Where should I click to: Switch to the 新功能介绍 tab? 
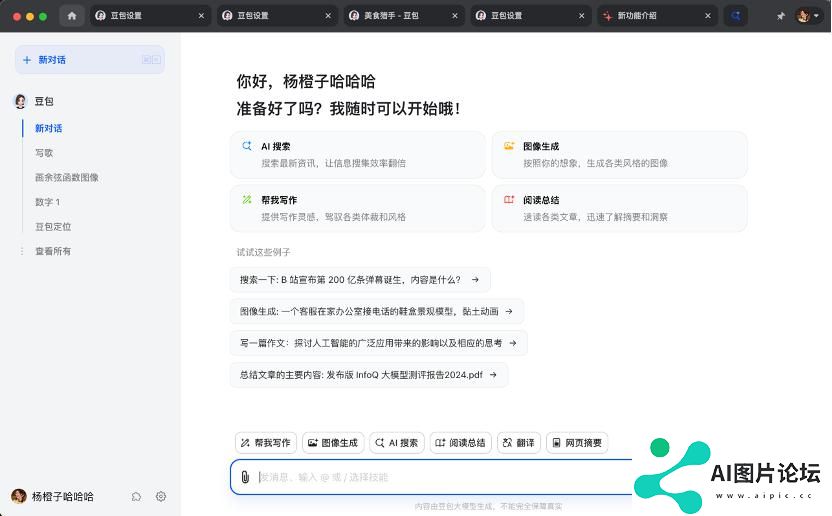point(657,16)
